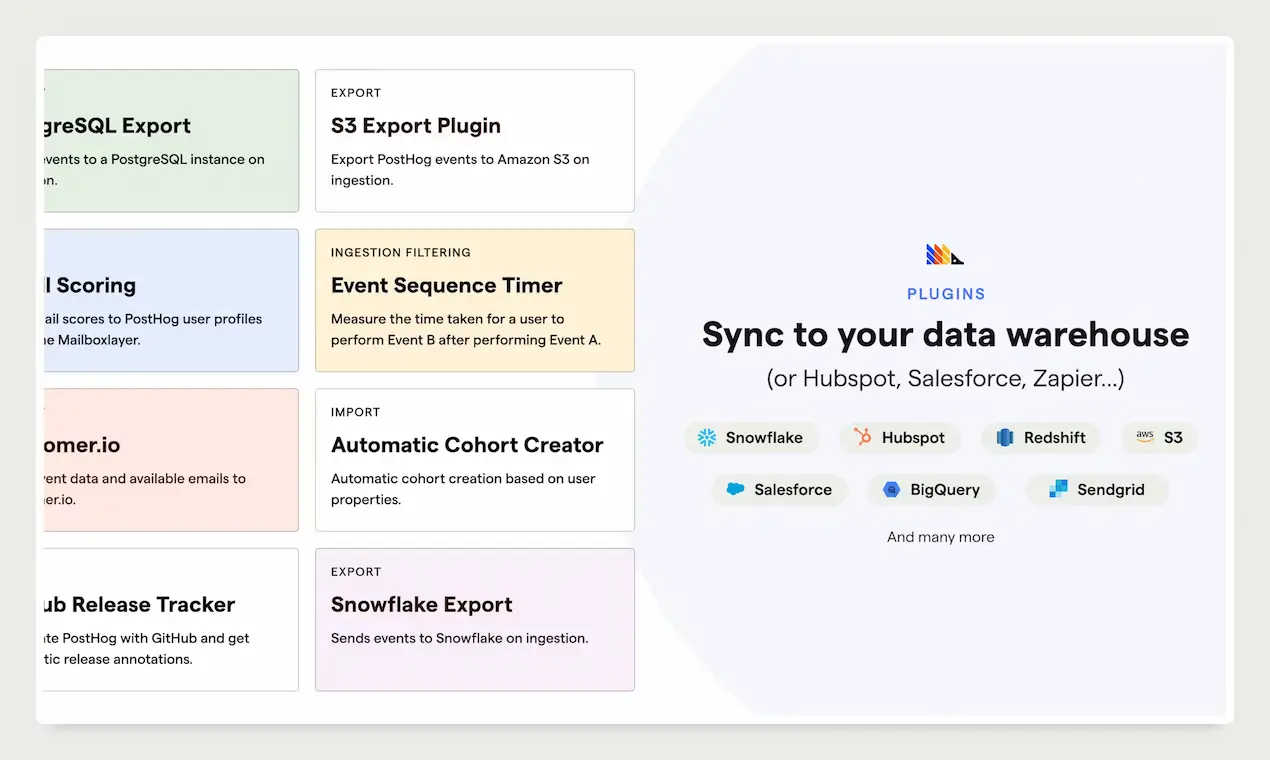Select the Email Scoring plugin card
1270x760 pixels.
point(170,301)
